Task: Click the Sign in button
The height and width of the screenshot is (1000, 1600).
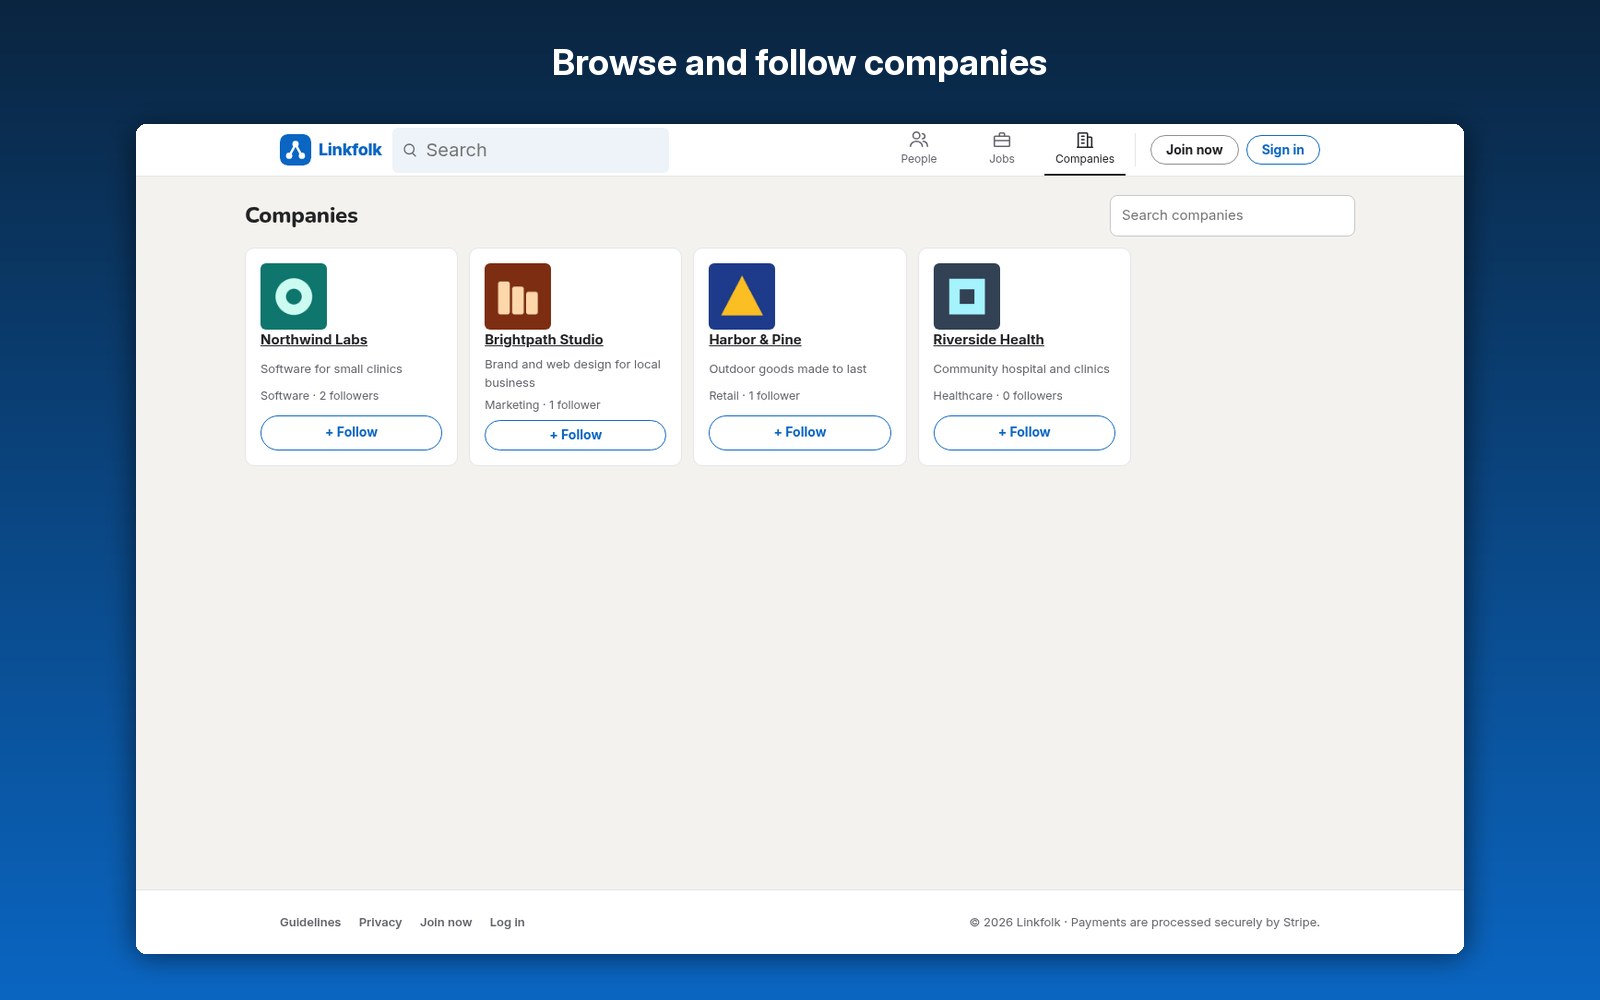Action: tap(1283, 150)
